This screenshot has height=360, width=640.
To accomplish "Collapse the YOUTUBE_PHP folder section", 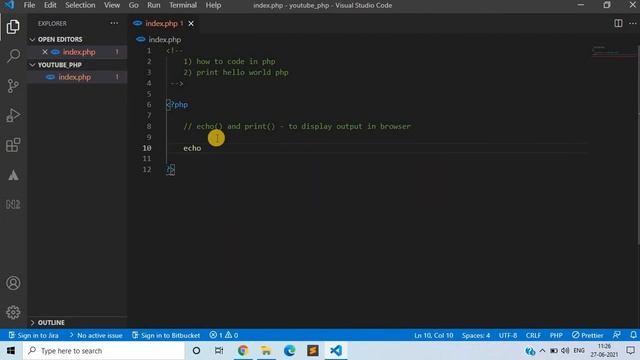I will pos(33,65).
